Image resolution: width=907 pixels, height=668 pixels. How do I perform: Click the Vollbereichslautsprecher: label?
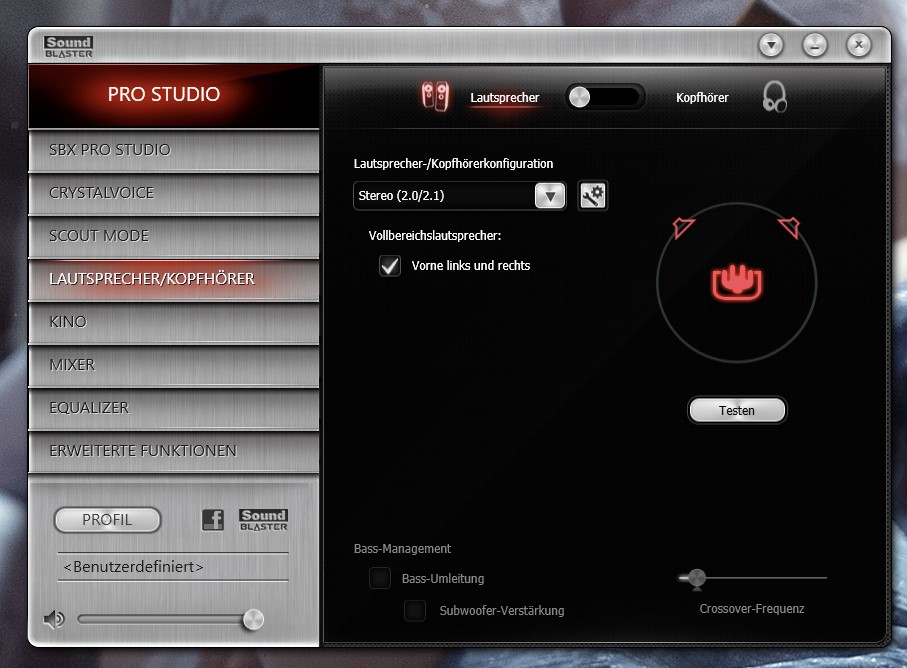click(435, 236)
